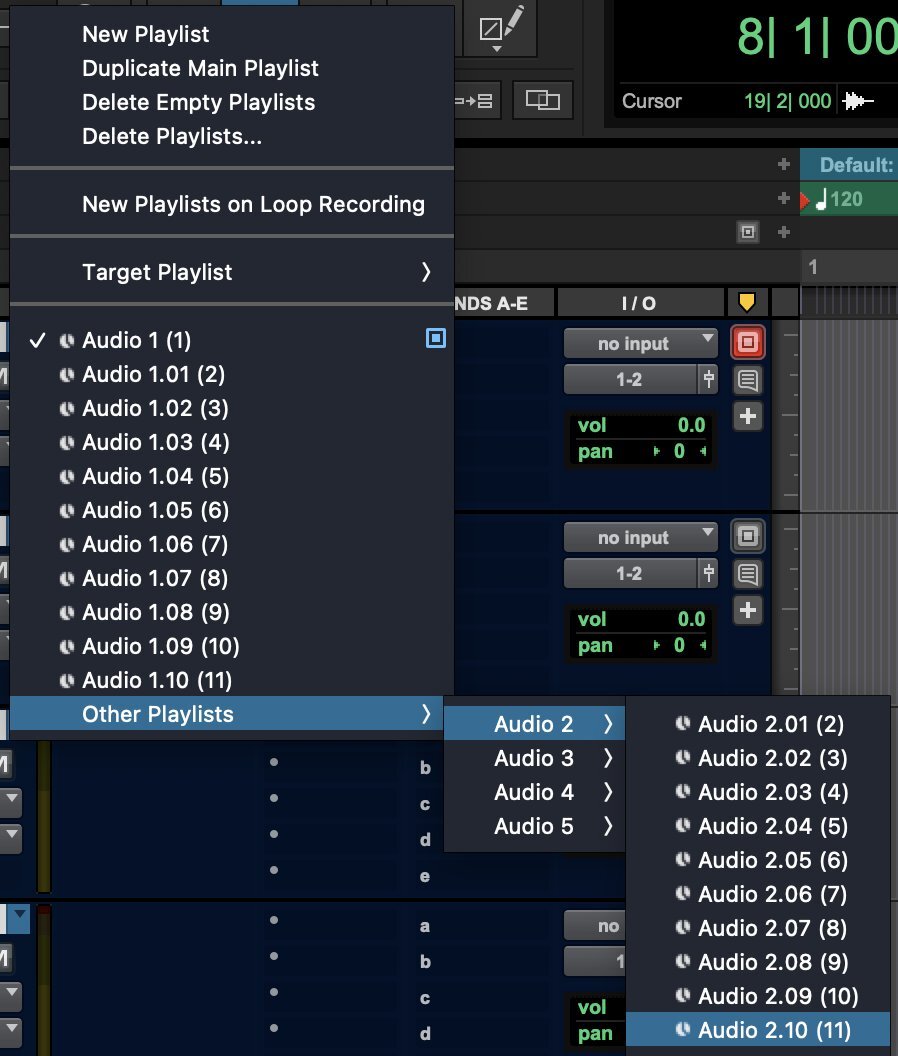Click the tempo marker note icon at 120
This screenshot has width=898, height=1056.
click(x=821, y=199)
